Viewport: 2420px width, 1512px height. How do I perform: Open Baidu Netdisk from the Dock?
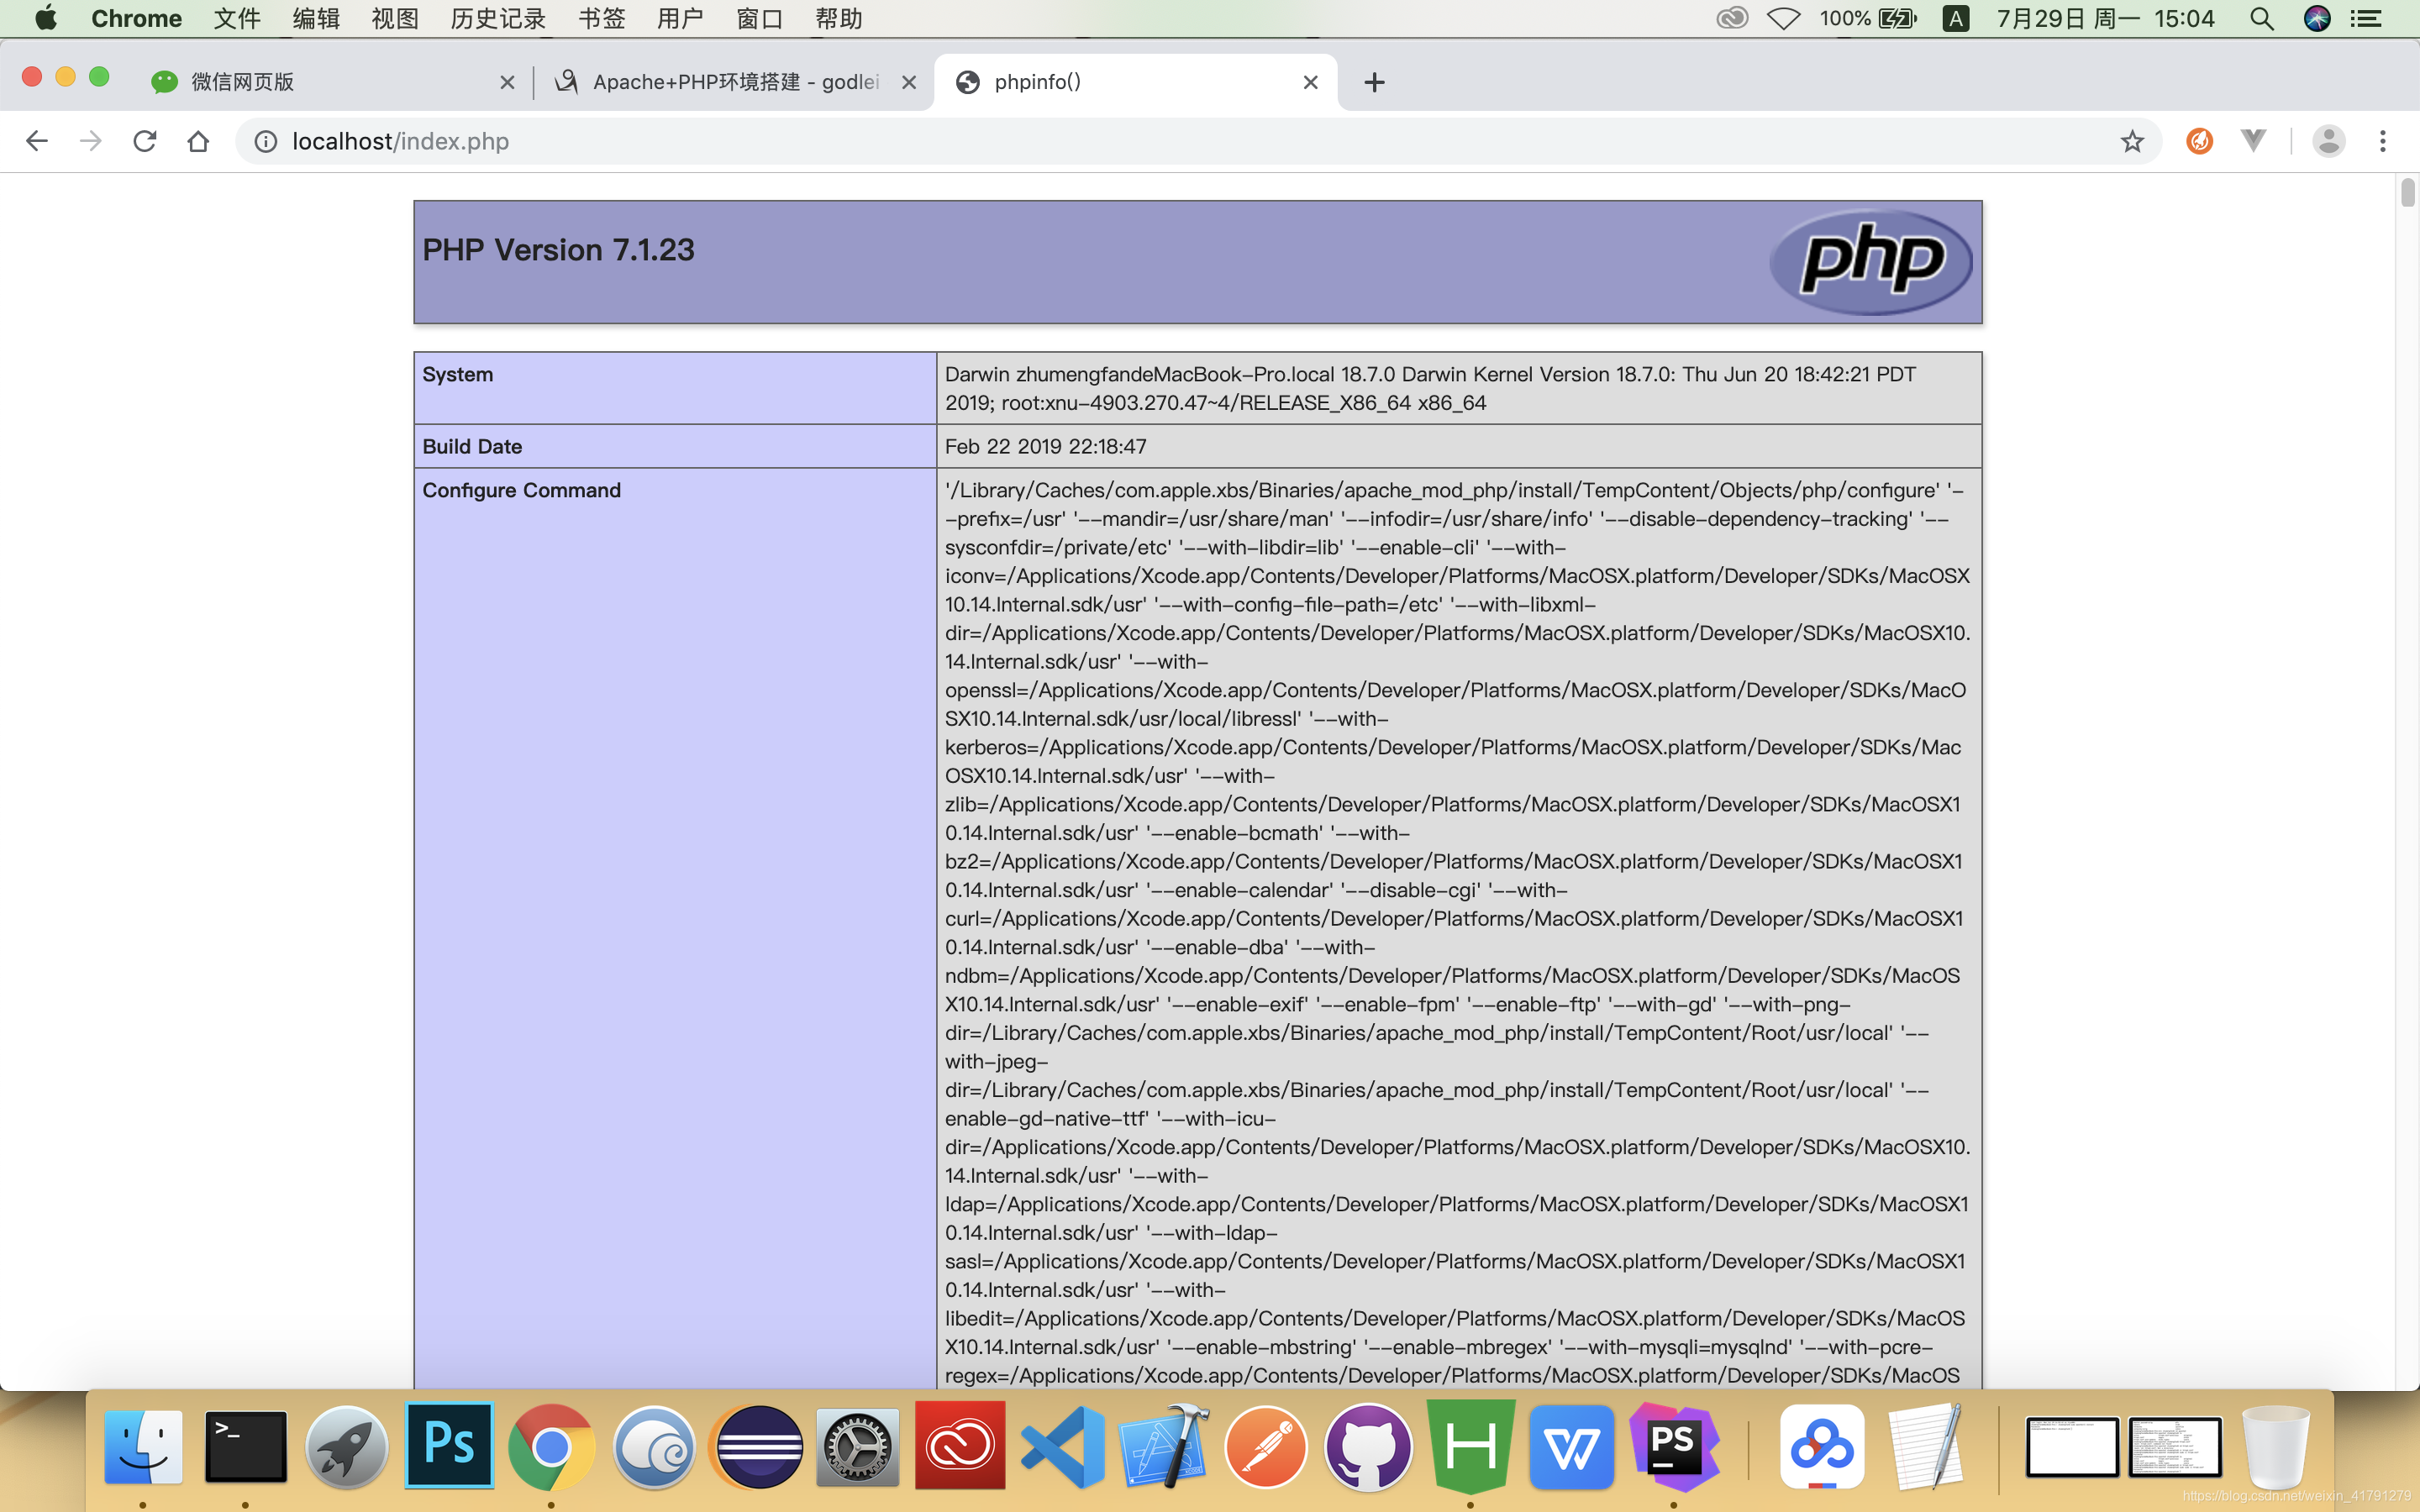pos(1822,1447)
